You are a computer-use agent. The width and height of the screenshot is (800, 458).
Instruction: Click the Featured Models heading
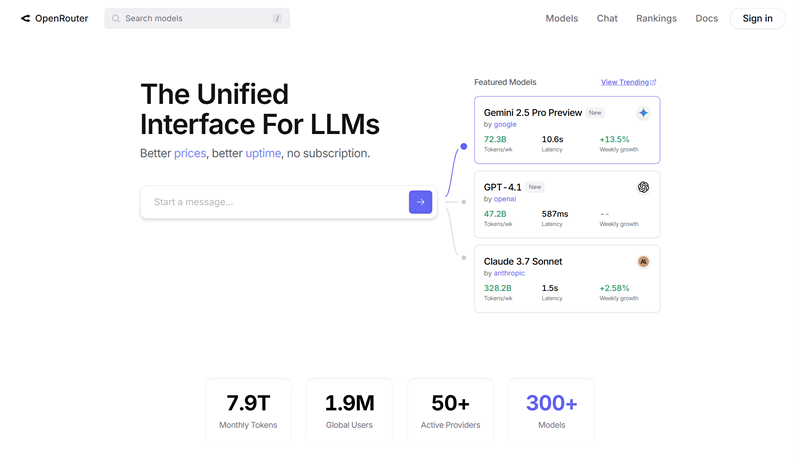[x=505, y=82]
